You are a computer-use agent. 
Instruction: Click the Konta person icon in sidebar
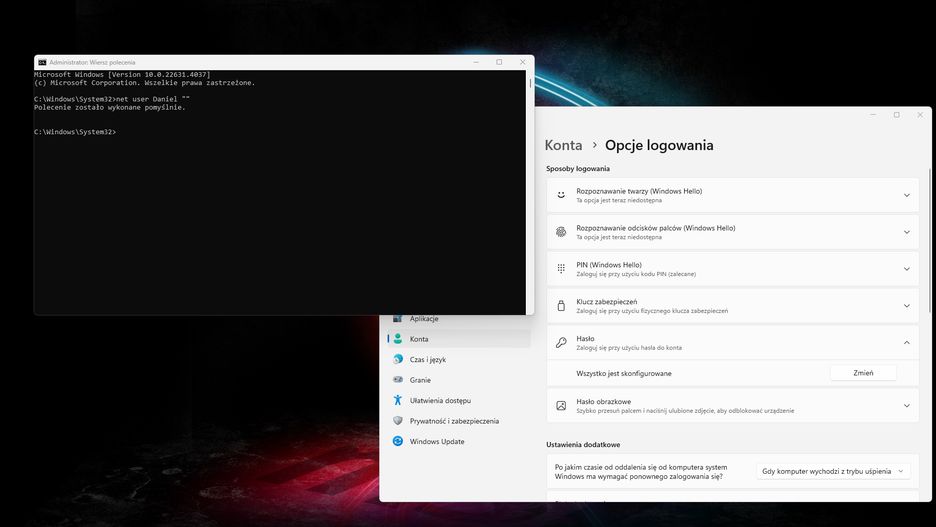[398, 339]
